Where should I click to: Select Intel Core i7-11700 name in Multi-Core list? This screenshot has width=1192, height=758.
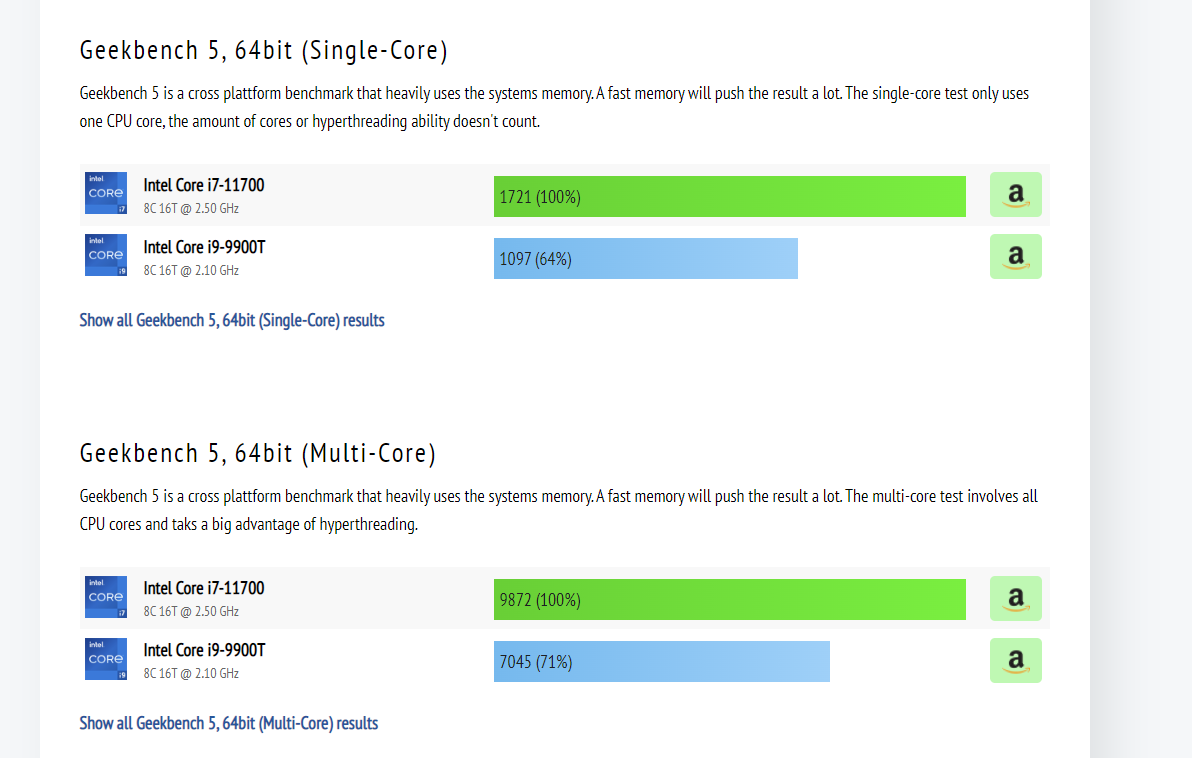[x=204, y=588]
